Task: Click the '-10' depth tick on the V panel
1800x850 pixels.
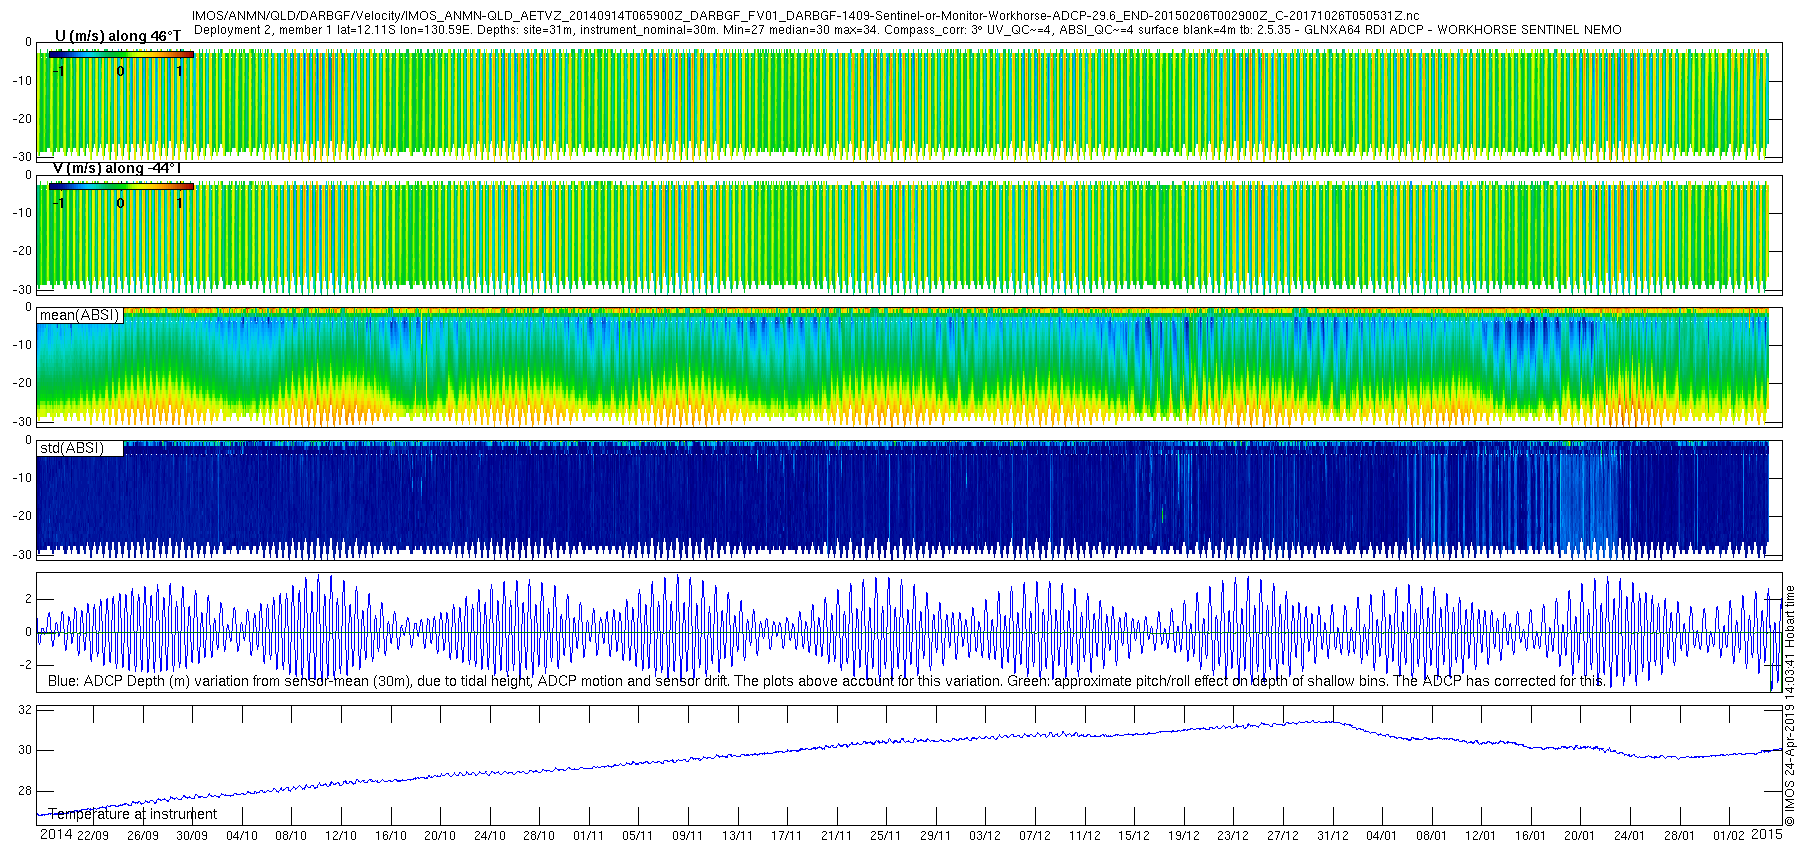Action: (x=22, y=212)
